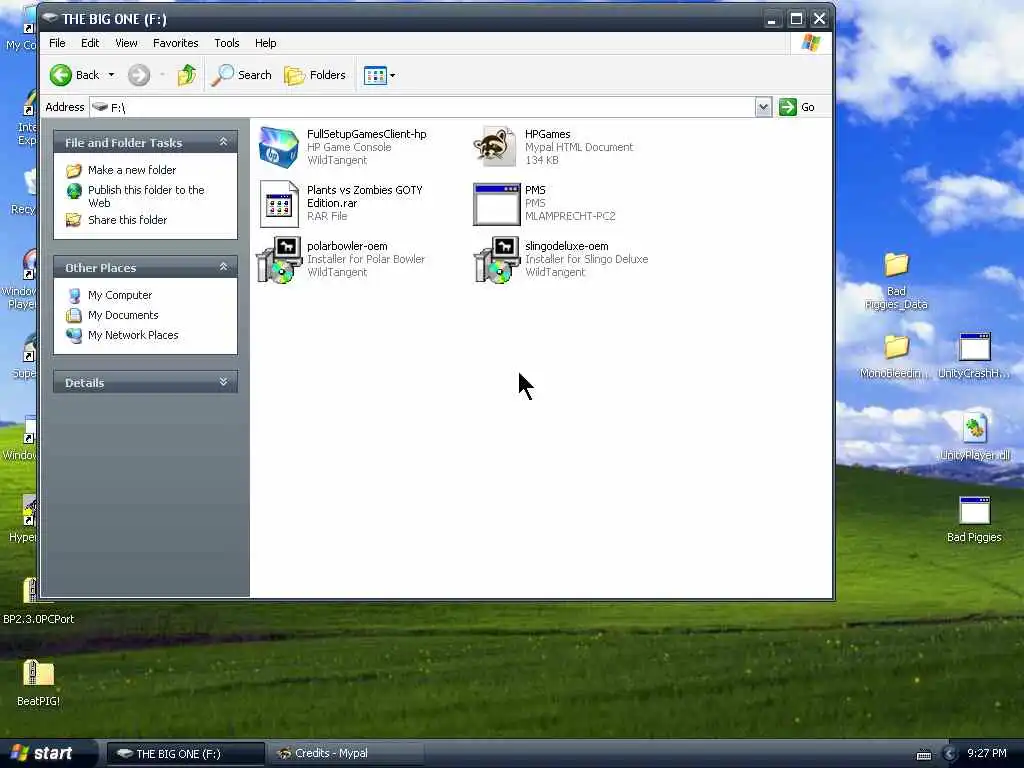Go to My Network Places
This screenshot has width=1024, height=768.
(133, 335)
